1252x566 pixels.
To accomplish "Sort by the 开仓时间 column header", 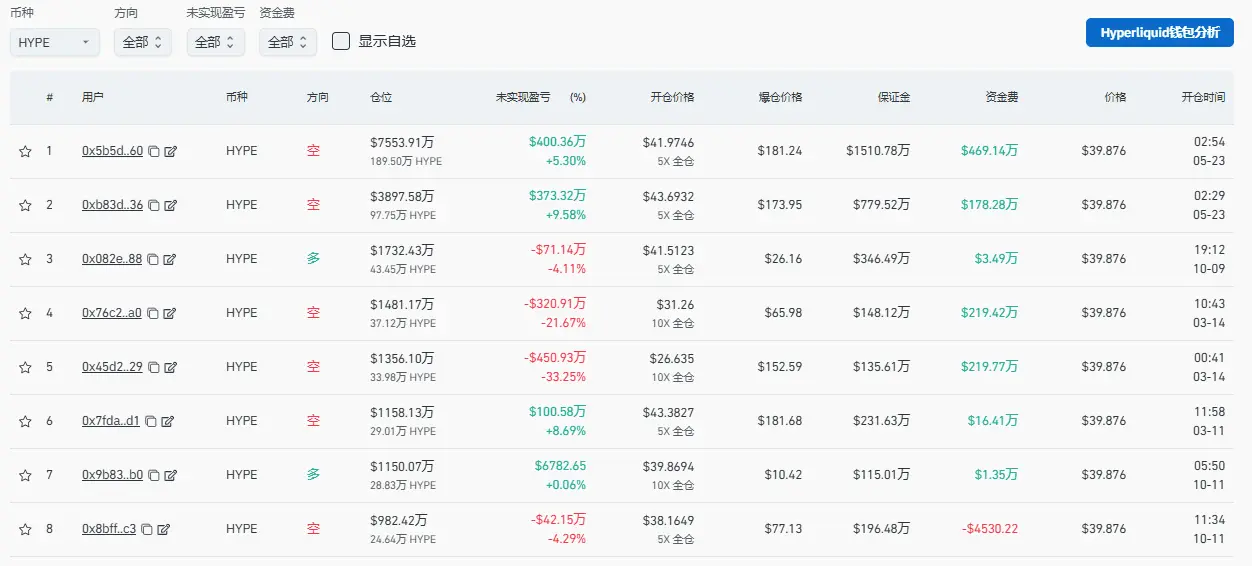I will click(1203, 97).
